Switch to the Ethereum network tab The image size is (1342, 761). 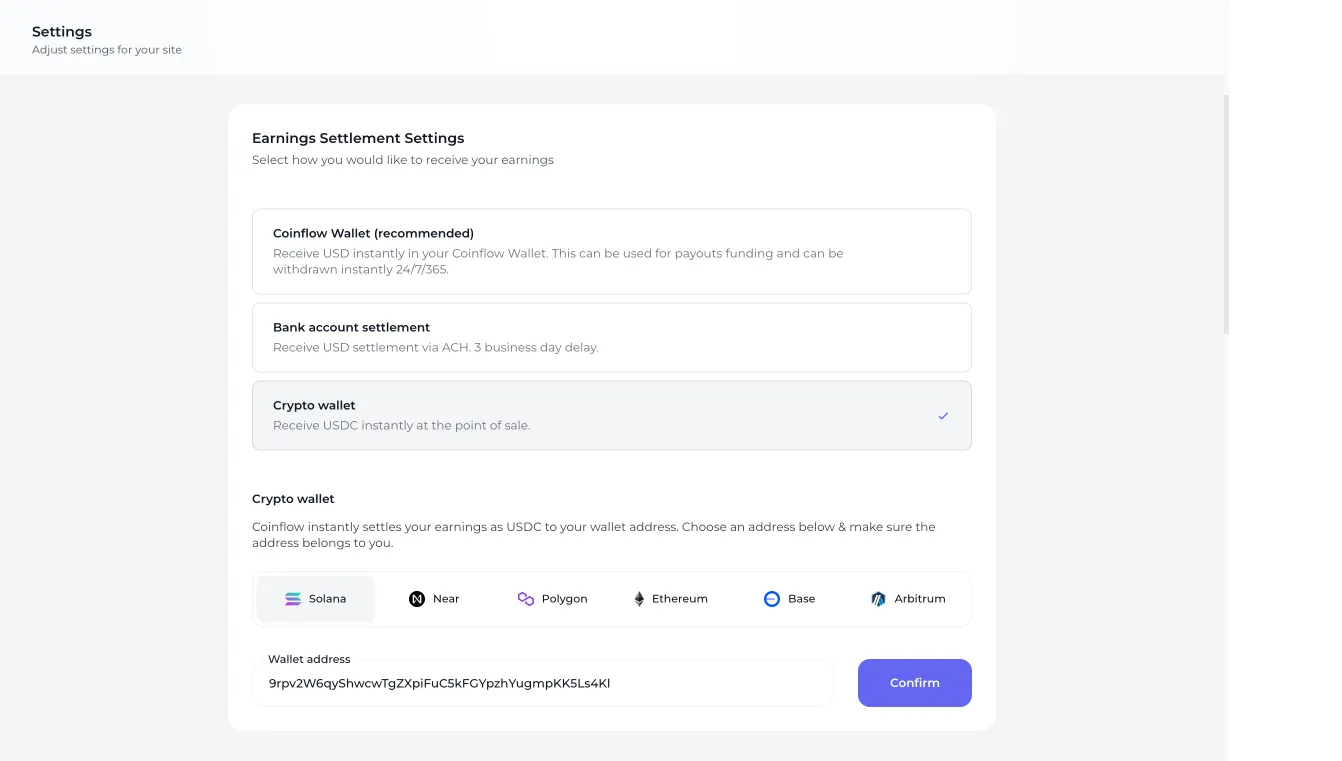670,599
